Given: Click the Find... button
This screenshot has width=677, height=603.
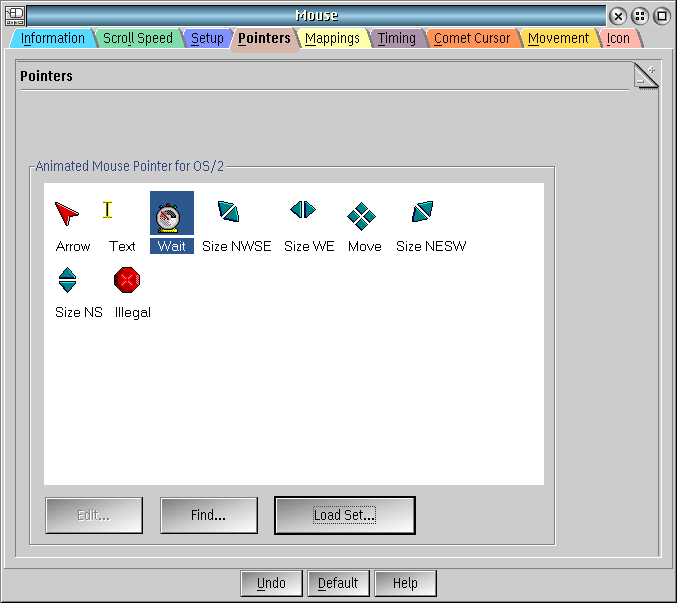Looking at the screenshot, I should point(209,515).
